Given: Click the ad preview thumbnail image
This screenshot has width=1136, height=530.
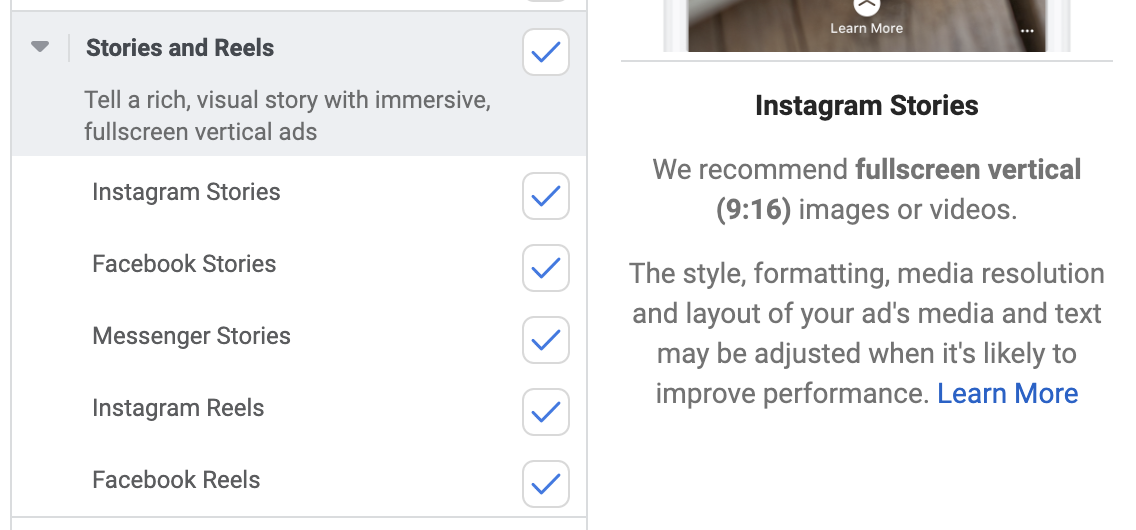Looking at the screenshot, I should 866,25.
